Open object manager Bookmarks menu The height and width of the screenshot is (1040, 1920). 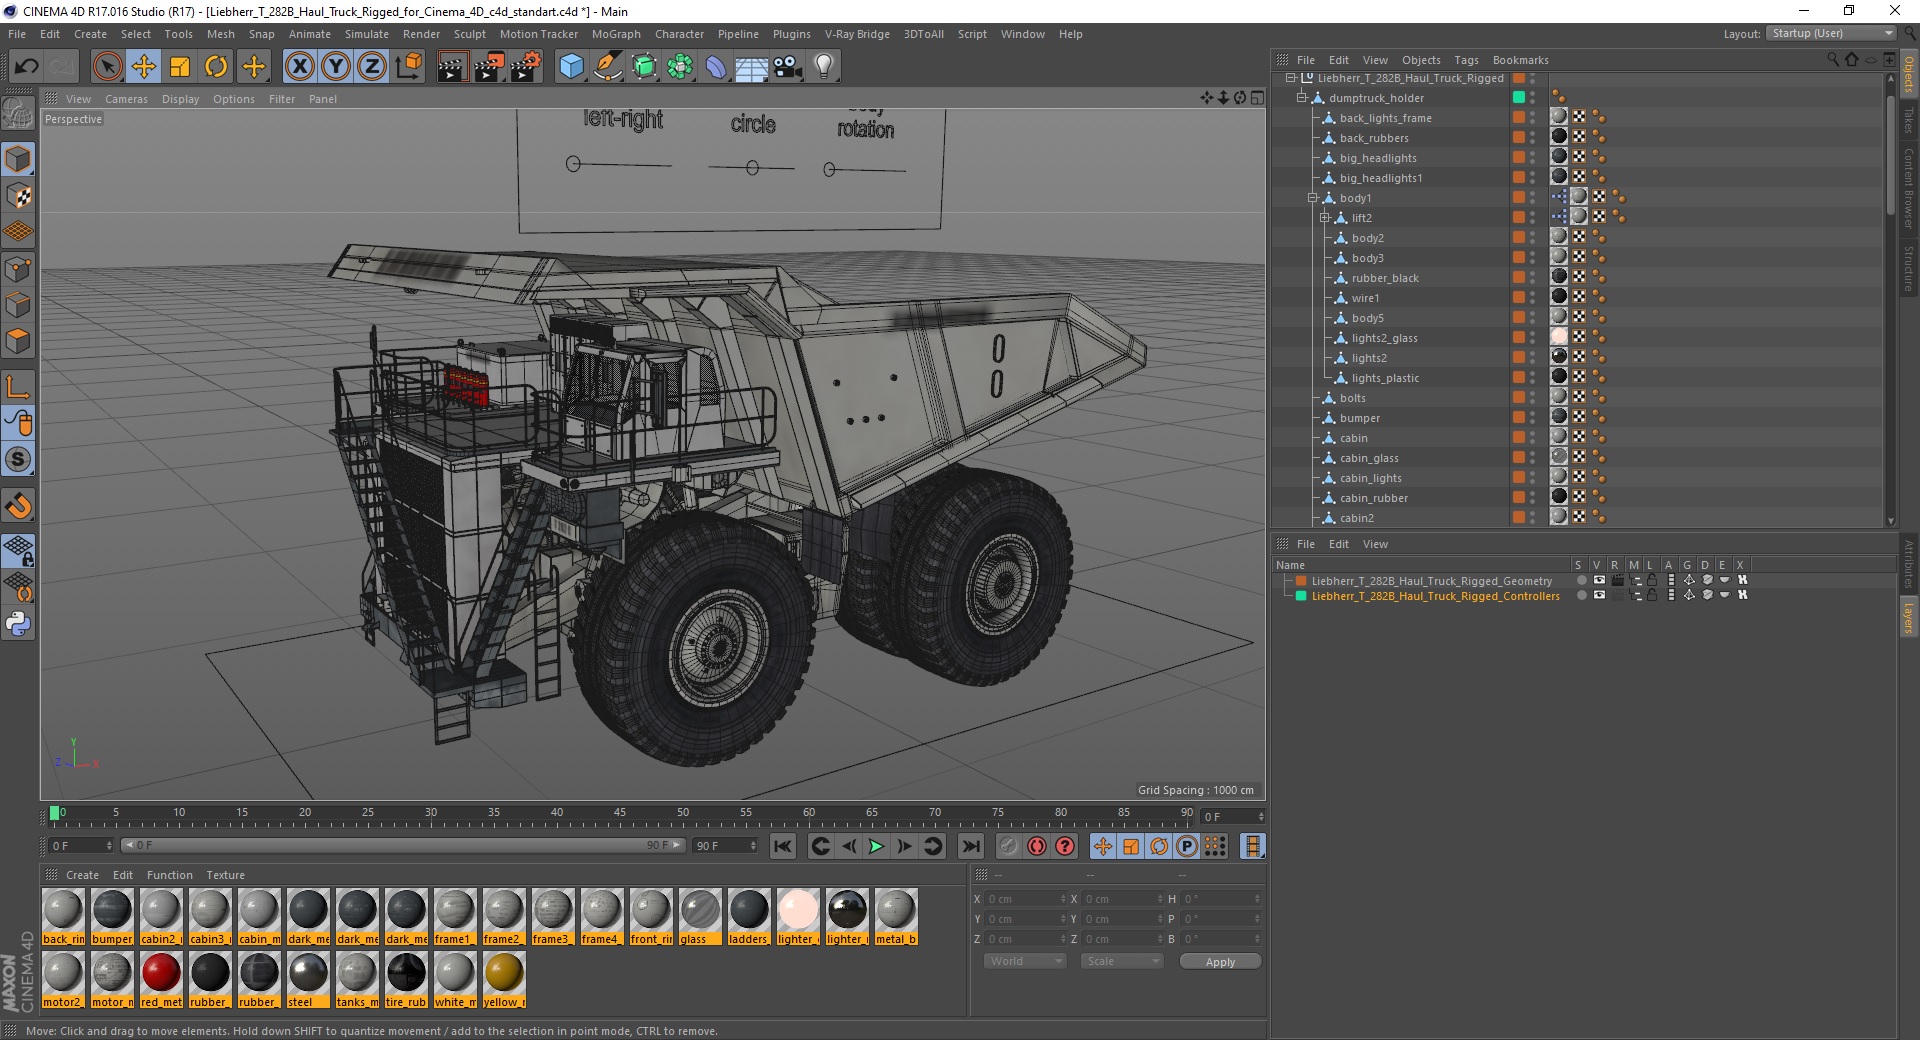1520,60
